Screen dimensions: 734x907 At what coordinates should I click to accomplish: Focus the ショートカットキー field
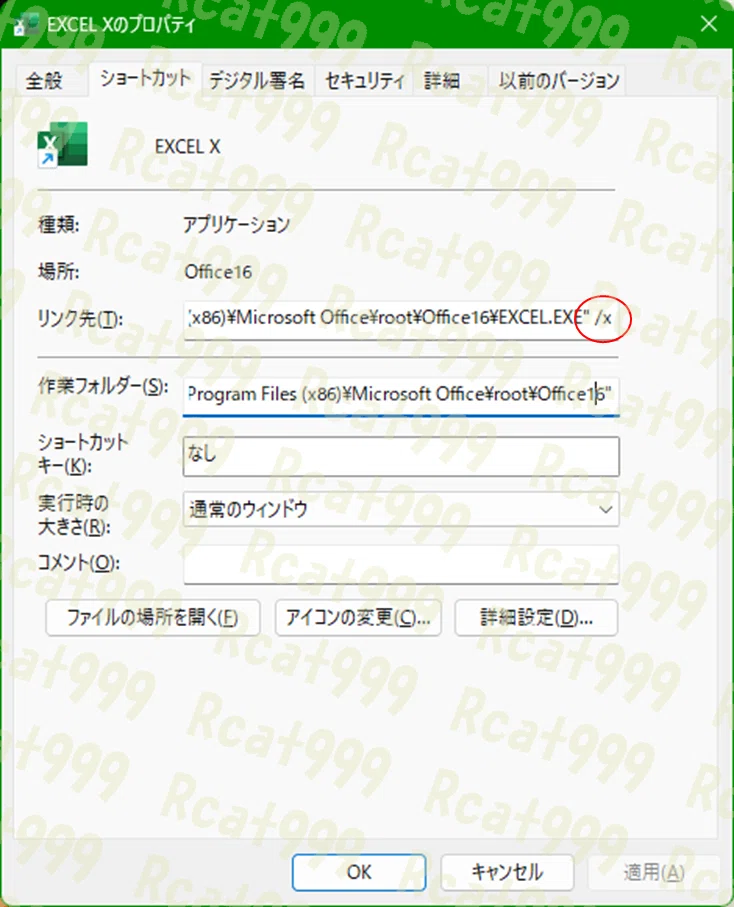point(400,457)
